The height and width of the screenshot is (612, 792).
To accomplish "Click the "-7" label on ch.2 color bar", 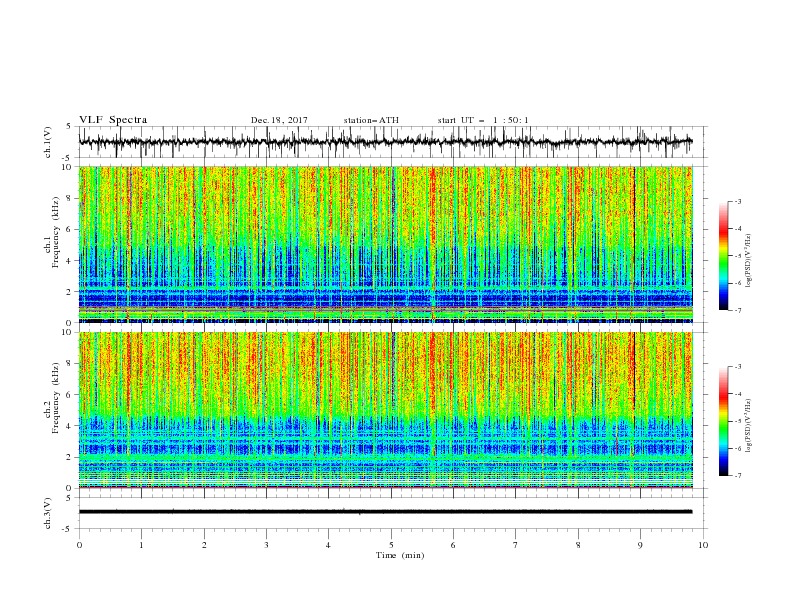I will coord(737,476).
